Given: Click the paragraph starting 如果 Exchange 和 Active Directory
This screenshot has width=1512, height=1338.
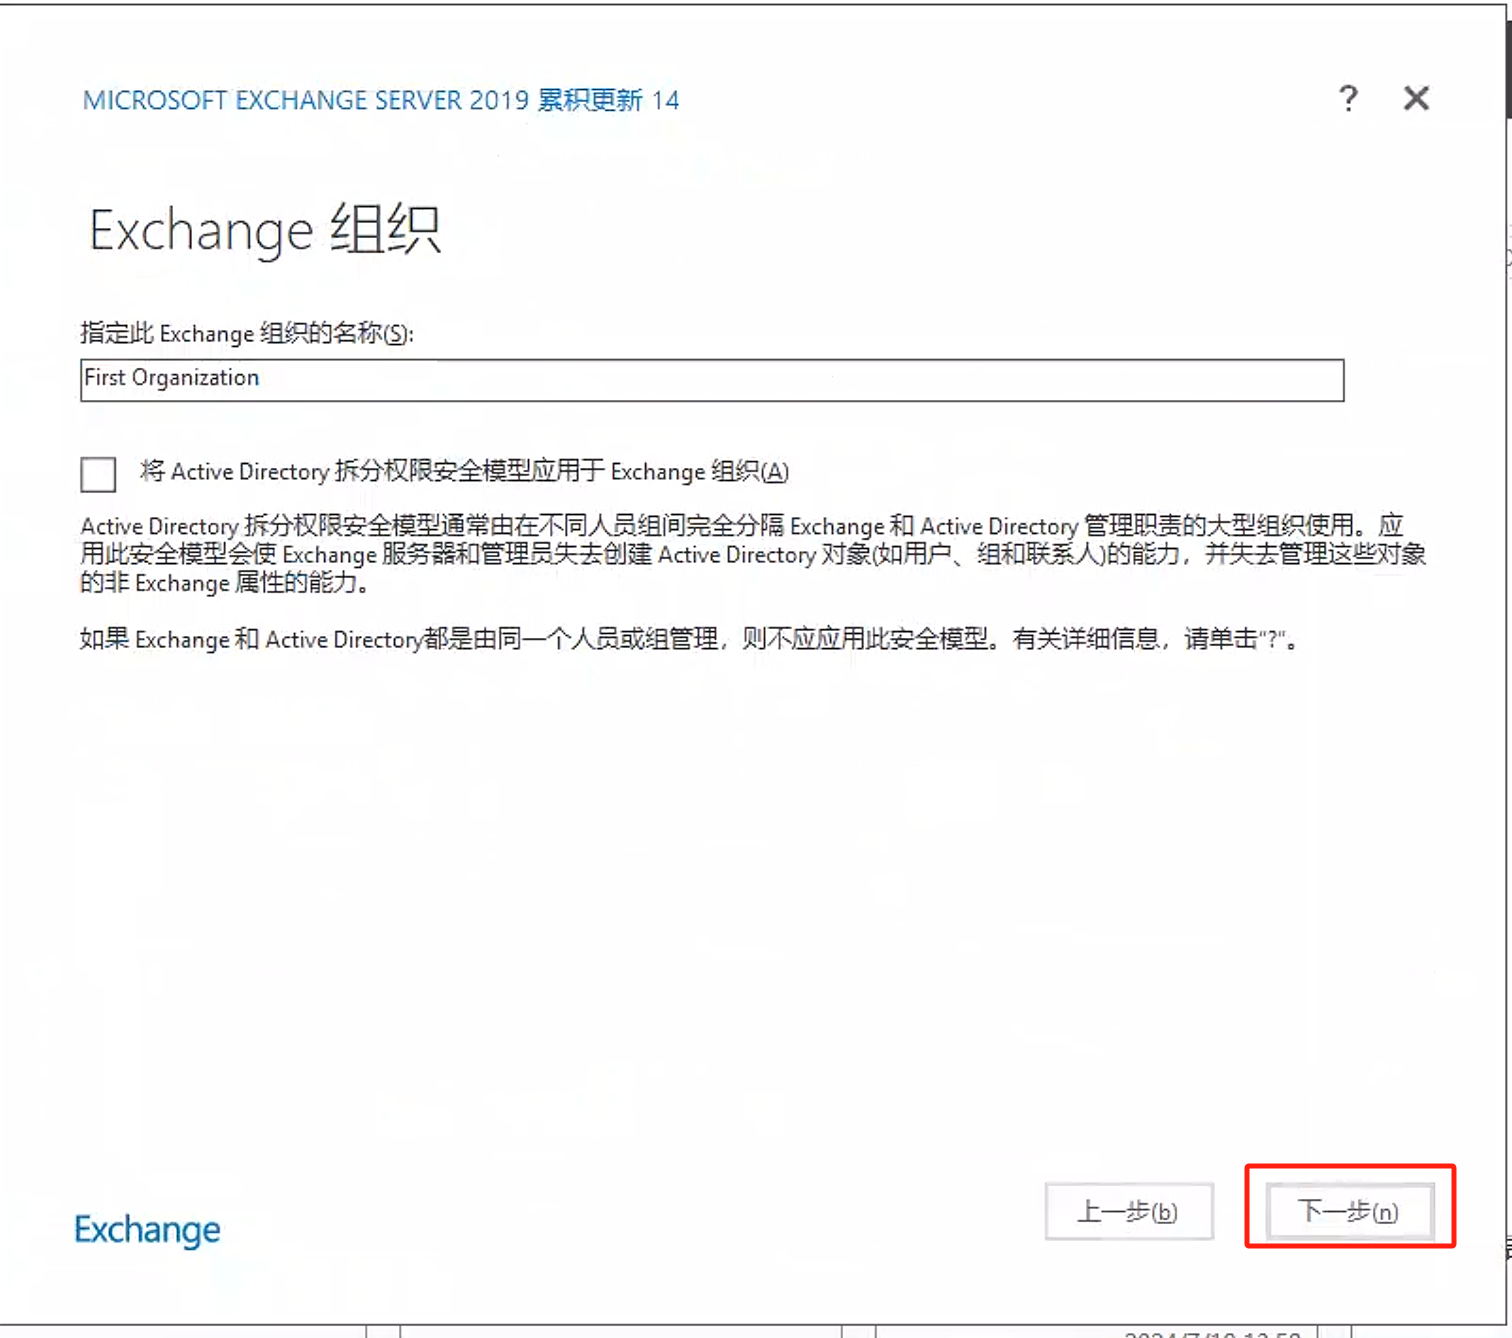Looking at the screenshot, I should [x=691, y=639].
